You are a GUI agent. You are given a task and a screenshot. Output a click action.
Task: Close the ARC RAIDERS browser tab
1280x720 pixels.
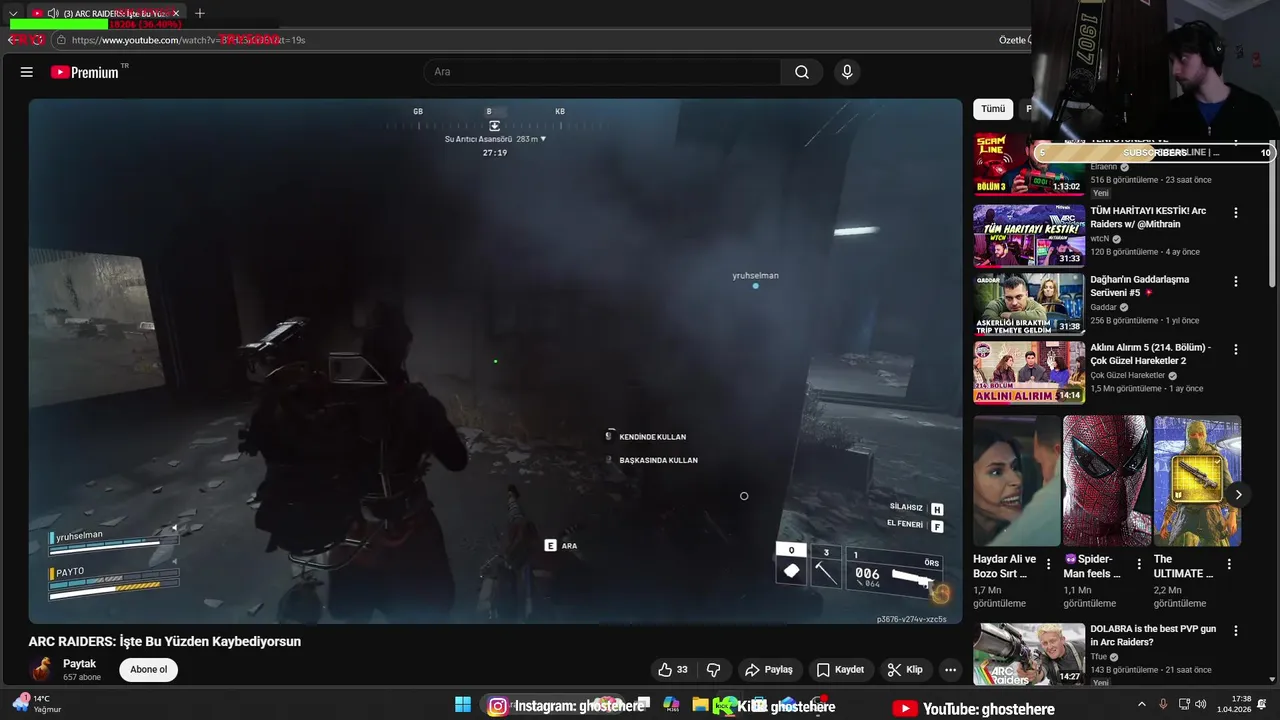tap(176, 13)
